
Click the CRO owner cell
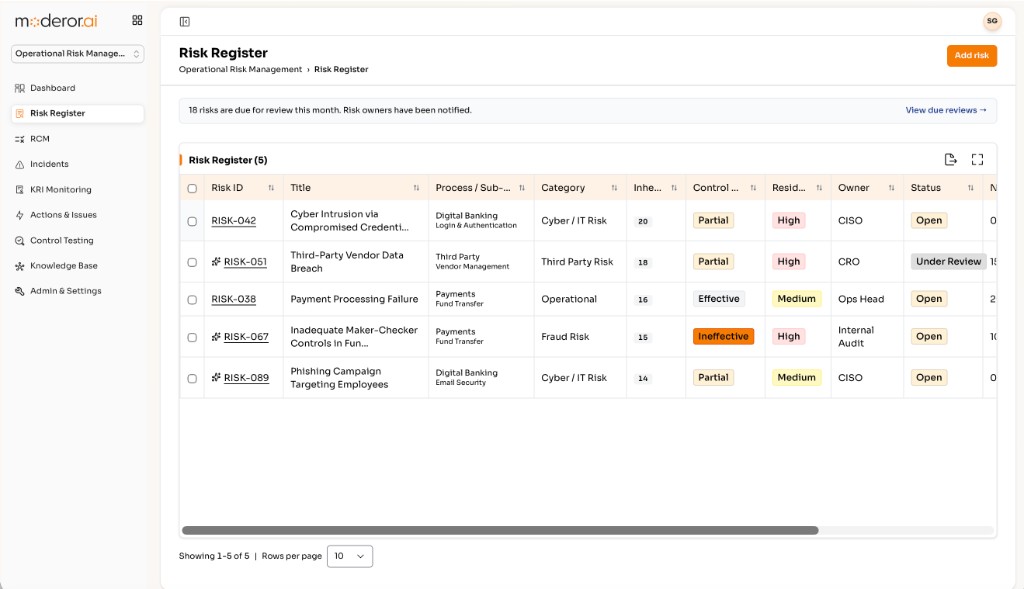[x=848, y=262]
